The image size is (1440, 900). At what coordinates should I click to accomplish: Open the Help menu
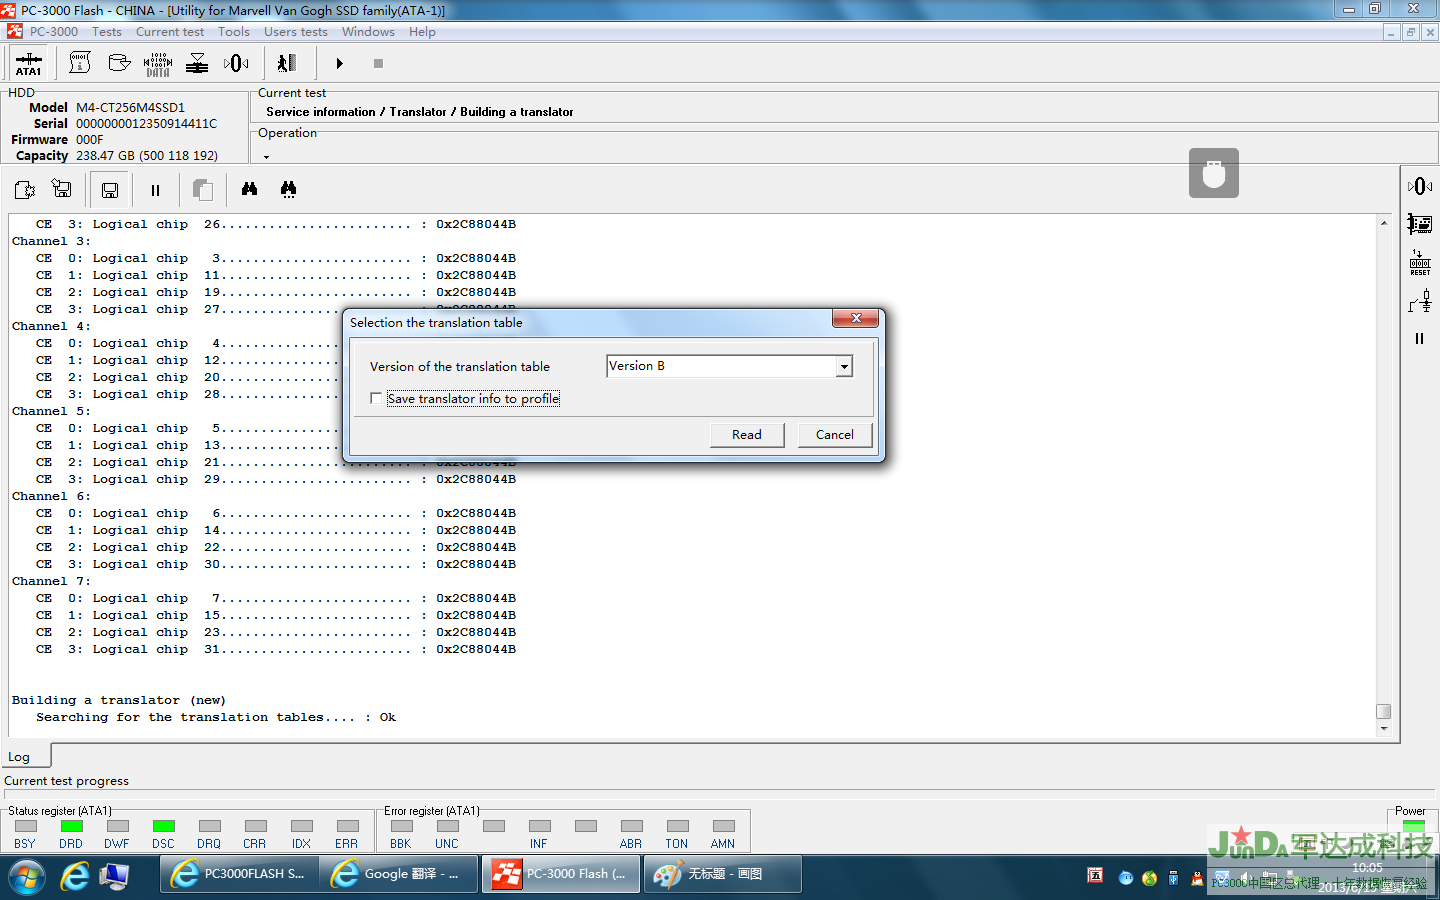[x=422, y=32]
